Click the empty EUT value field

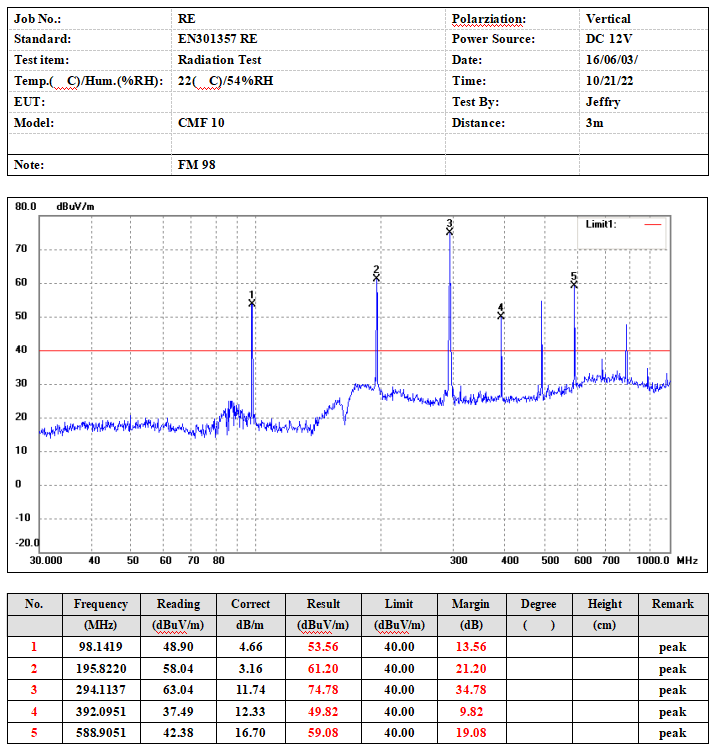coord(308,102)
